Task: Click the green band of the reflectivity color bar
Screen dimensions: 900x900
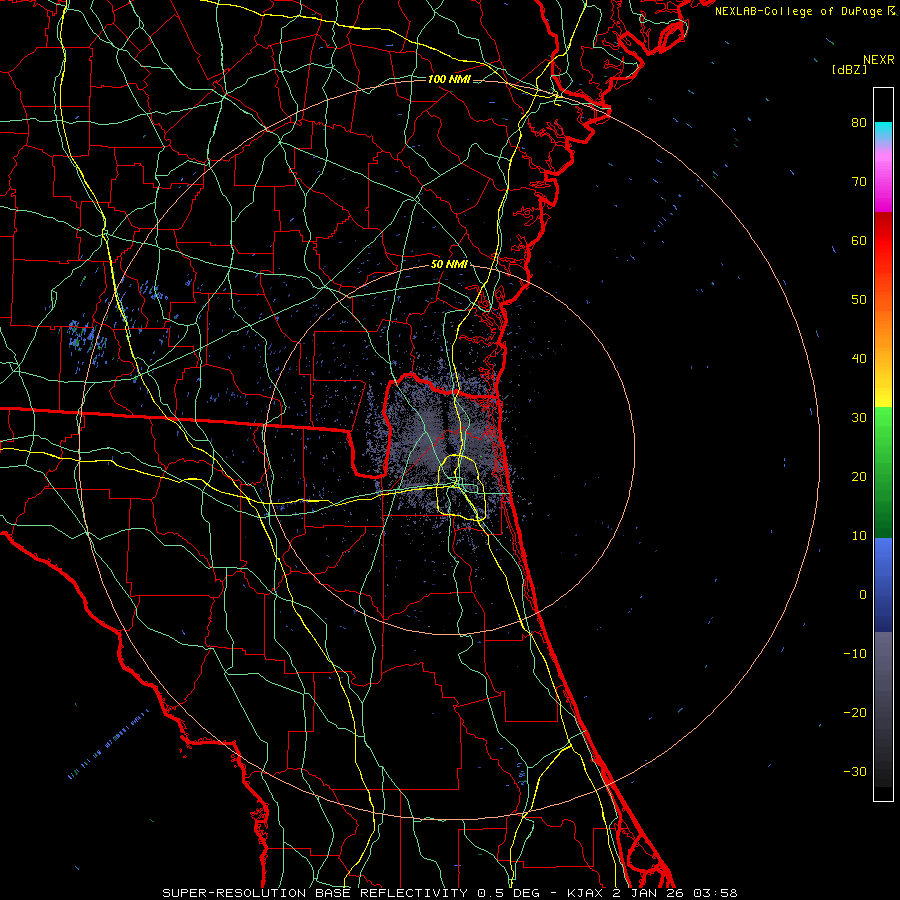Action: (883, 472)
